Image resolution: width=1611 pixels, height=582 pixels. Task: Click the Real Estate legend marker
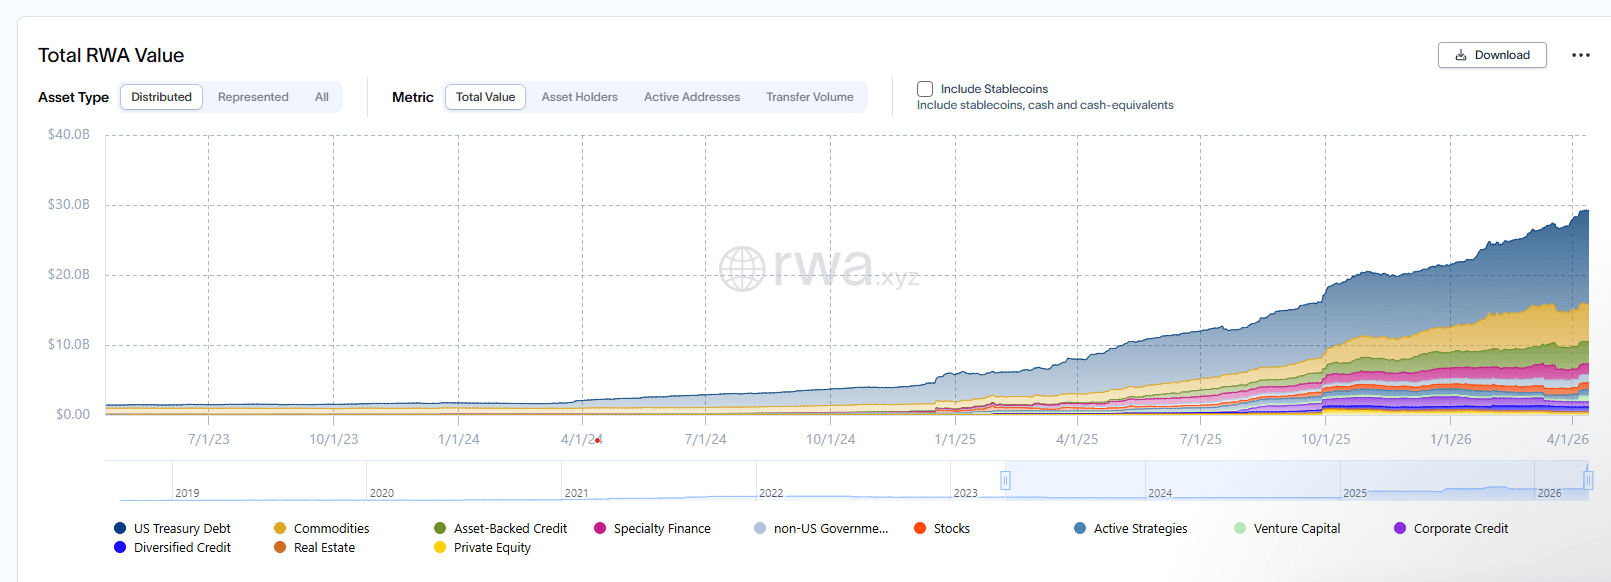(280, 547)
